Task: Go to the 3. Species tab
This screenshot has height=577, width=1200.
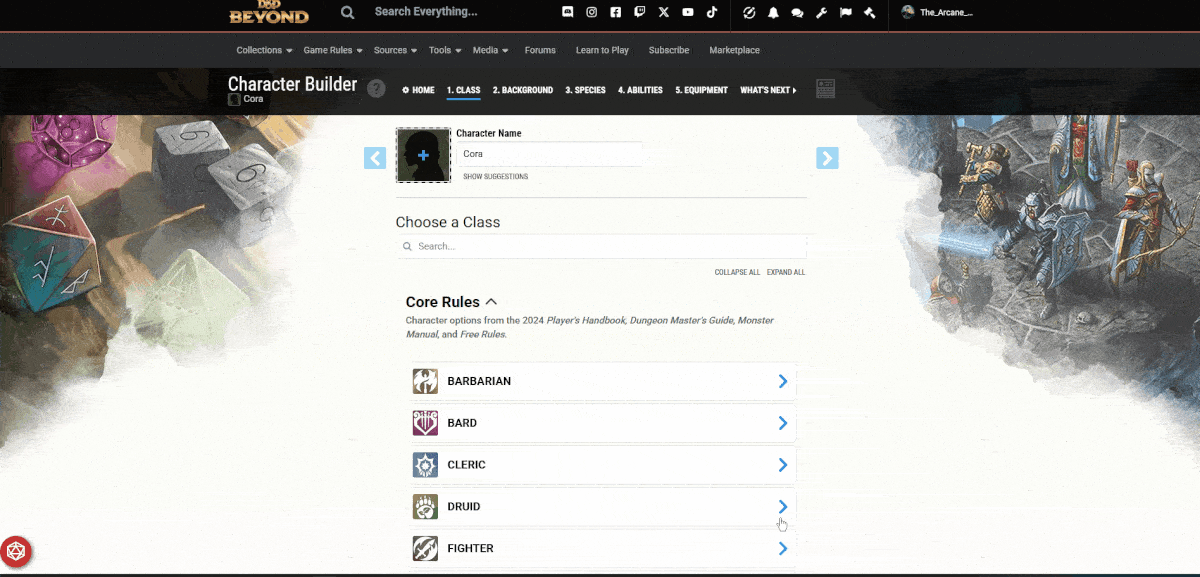Action: click(x=585, y=90)
